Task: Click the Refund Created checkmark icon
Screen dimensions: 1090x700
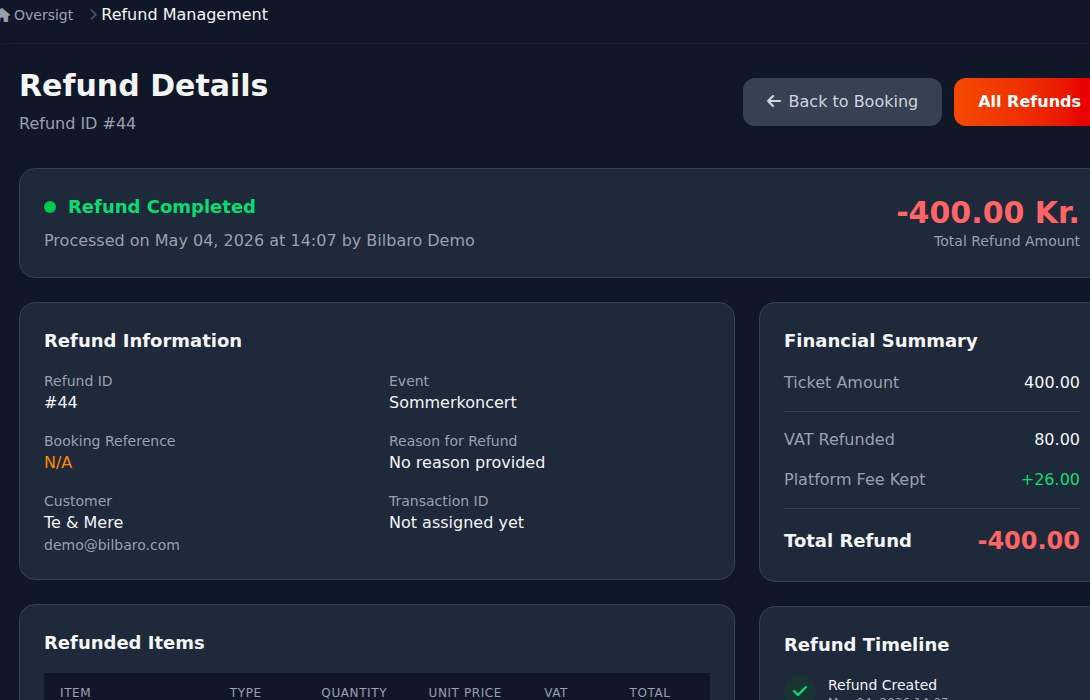Action: click(799, 690)
